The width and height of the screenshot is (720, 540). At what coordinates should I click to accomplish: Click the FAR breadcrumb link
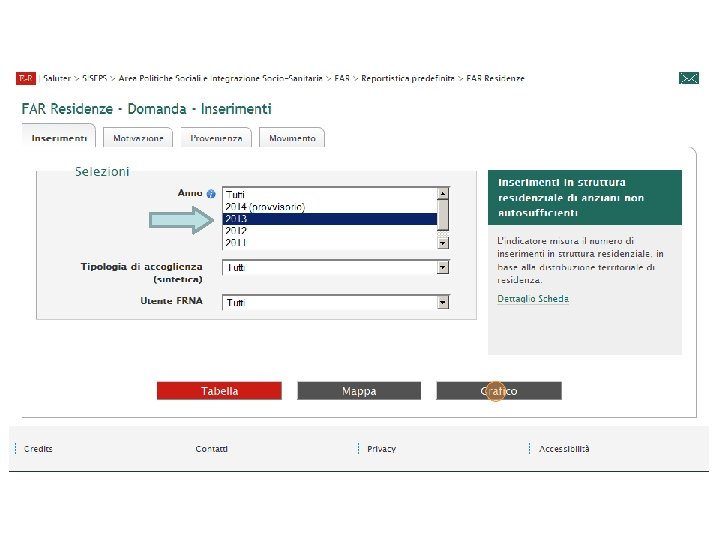pos(342,79)
